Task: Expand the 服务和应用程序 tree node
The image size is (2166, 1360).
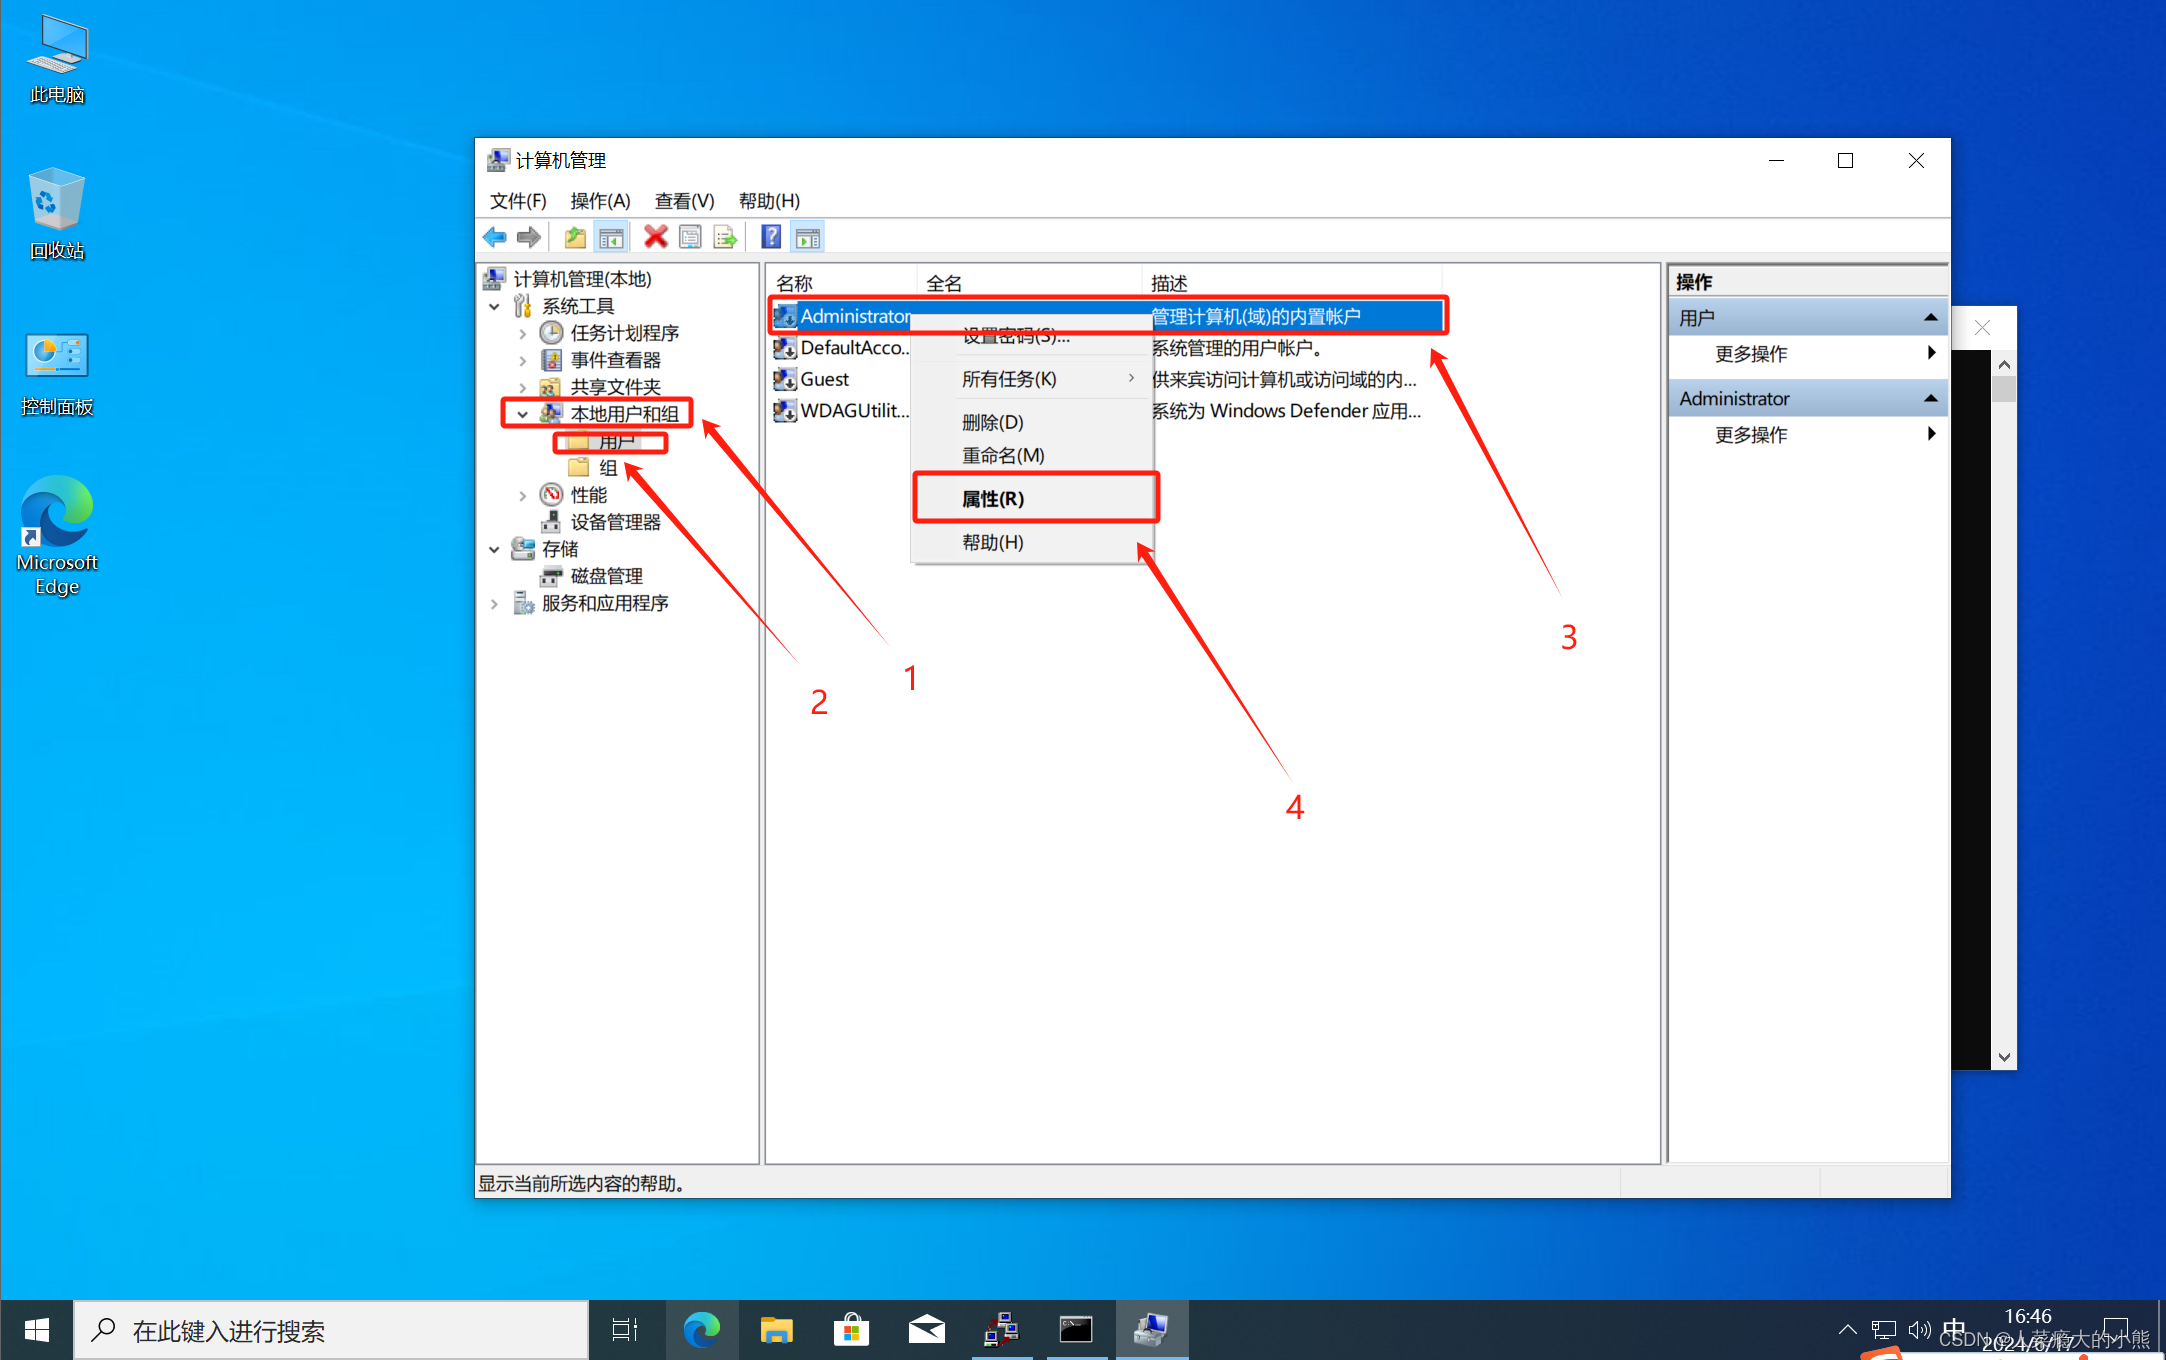Action: pos(495,604)
